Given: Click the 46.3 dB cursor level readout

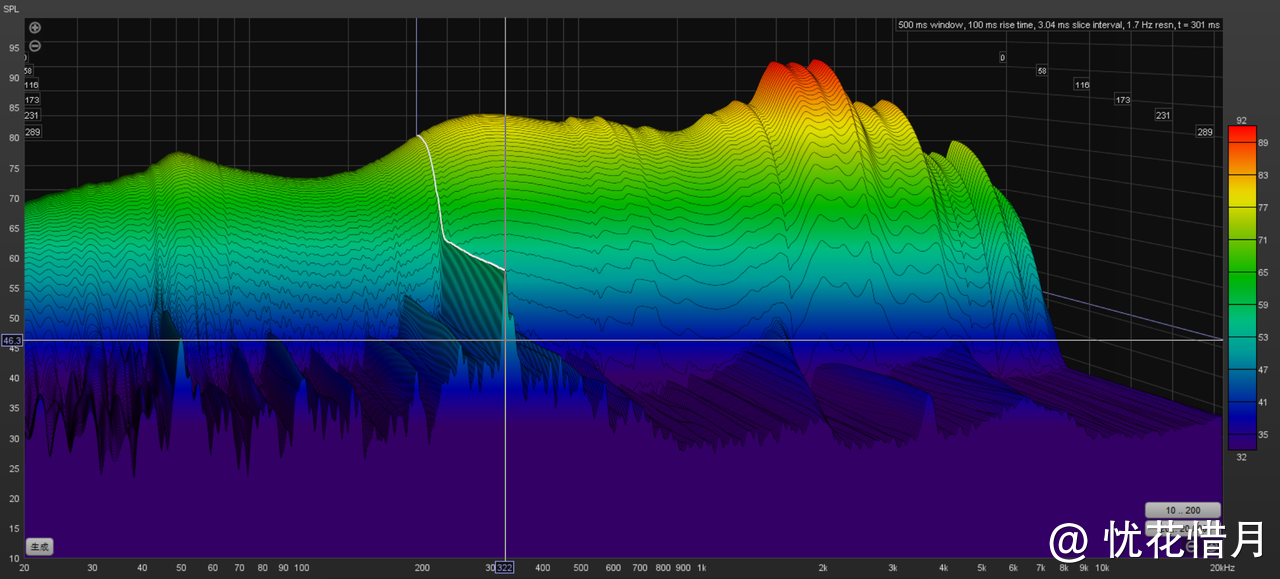Looking at the screenshot, I should pyautogui.click(x=11, y=341).
